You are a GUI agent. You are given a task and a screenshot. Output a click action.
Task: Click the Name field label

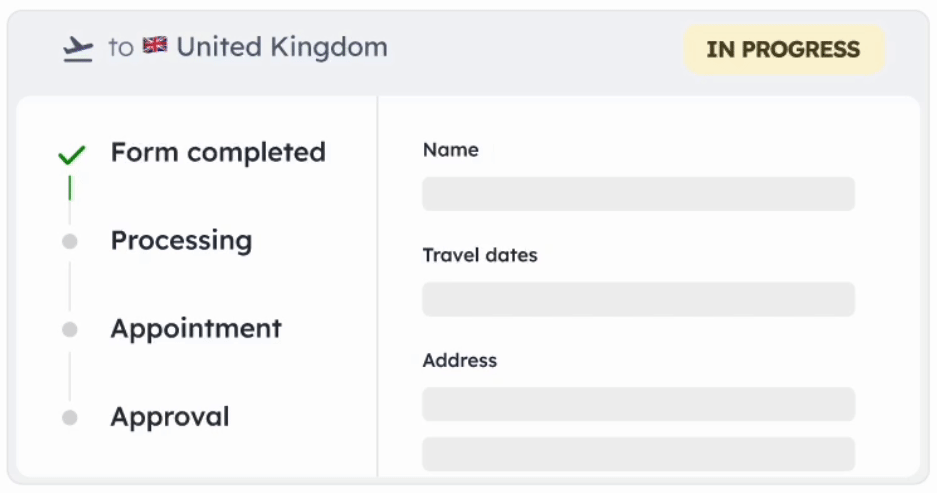click(451, 149)
